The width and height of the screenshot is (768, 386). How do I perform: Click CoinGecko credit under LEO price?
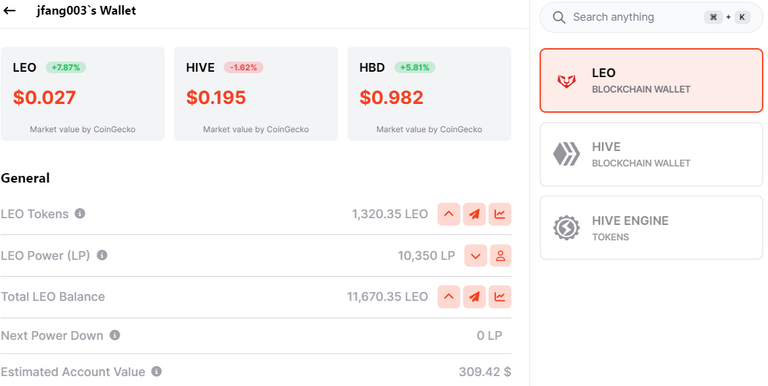(x=82, y=129)
